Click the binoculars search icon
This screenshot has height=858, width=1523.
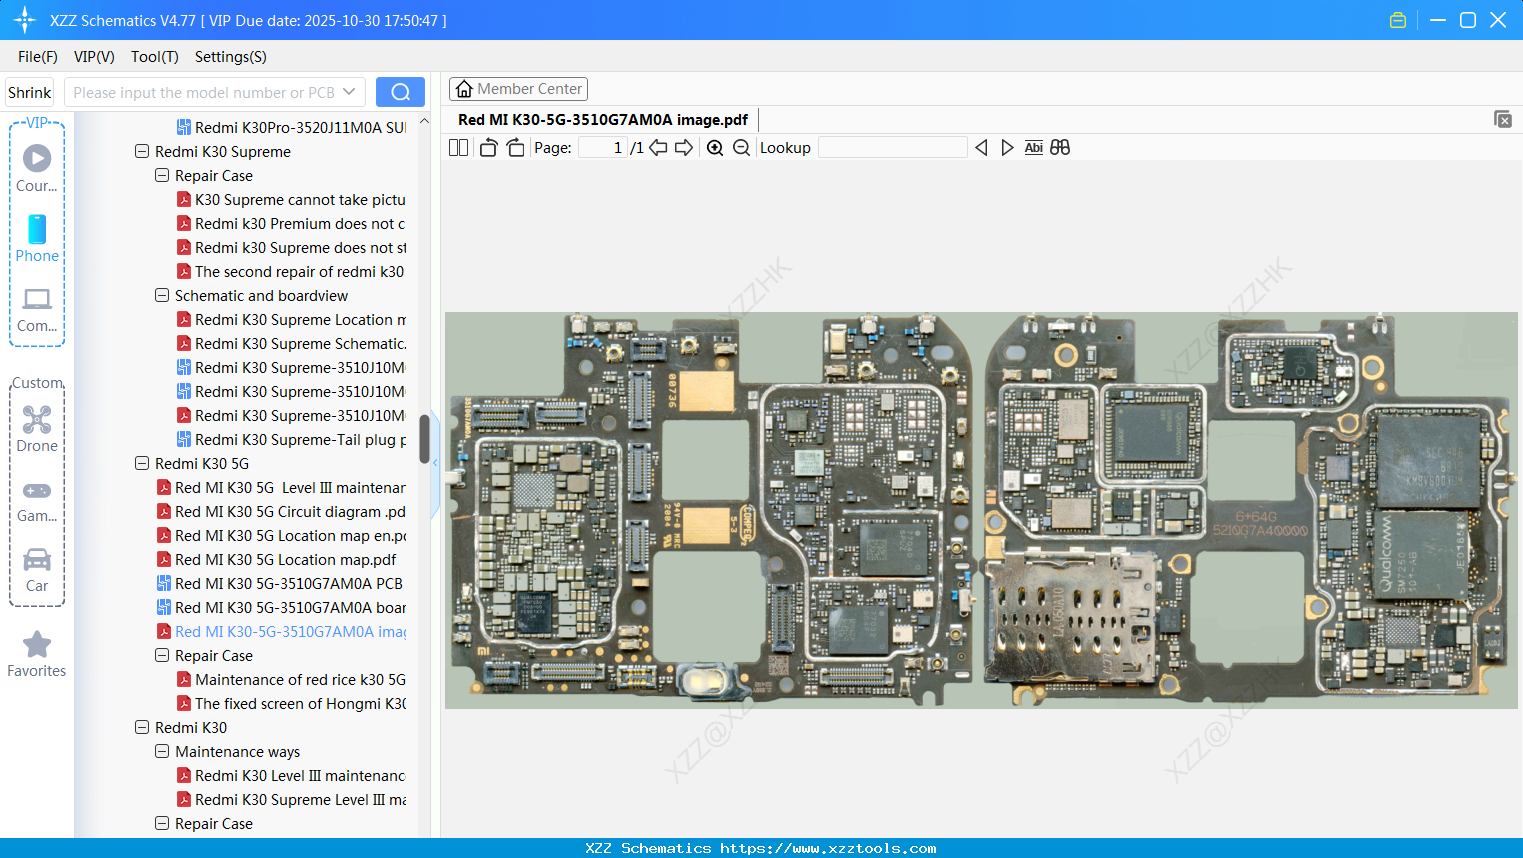click(x=1060, y=148)
